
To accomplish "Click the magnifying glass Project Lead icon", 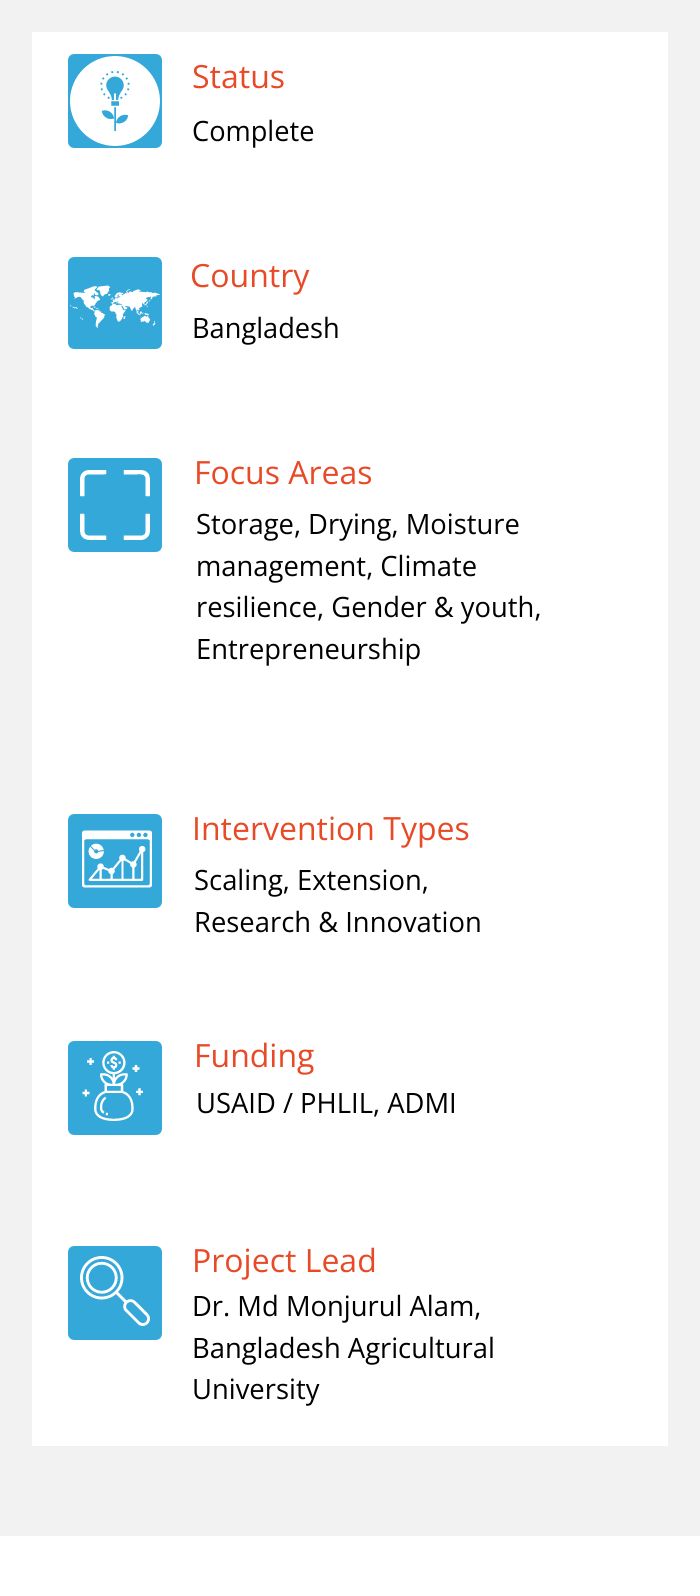I will [115, 1293].
